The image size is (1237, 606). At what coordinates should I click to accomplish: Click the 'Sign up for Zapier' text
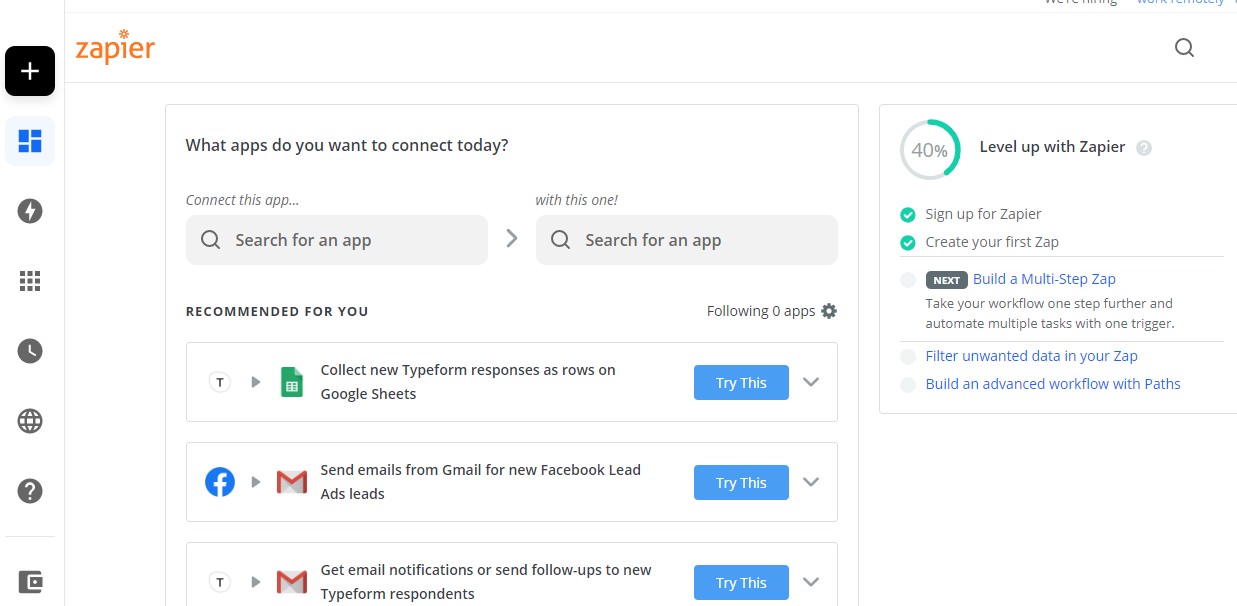pyautogui.click(x=983, y=214)
